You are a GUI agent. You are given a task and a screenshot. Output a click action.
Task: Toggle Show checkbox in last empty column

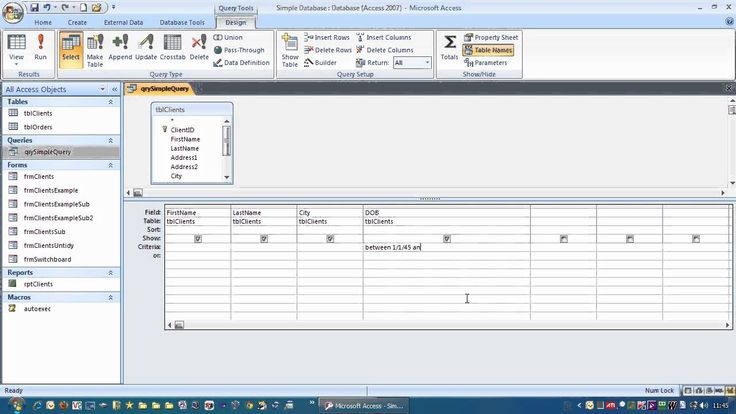(696, 239)
